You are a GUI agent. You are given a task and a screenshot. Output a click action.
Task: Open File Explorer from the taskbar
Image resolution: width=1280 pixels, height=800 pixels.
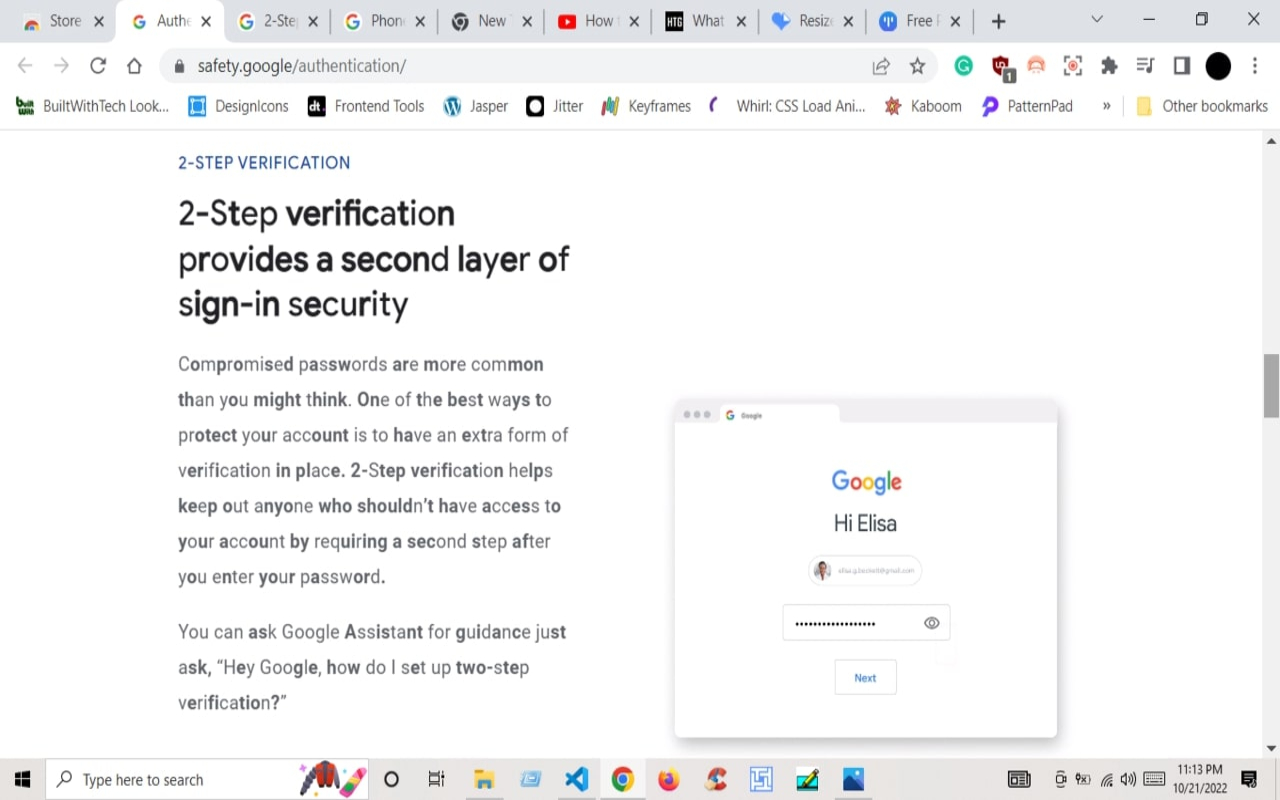484,779
